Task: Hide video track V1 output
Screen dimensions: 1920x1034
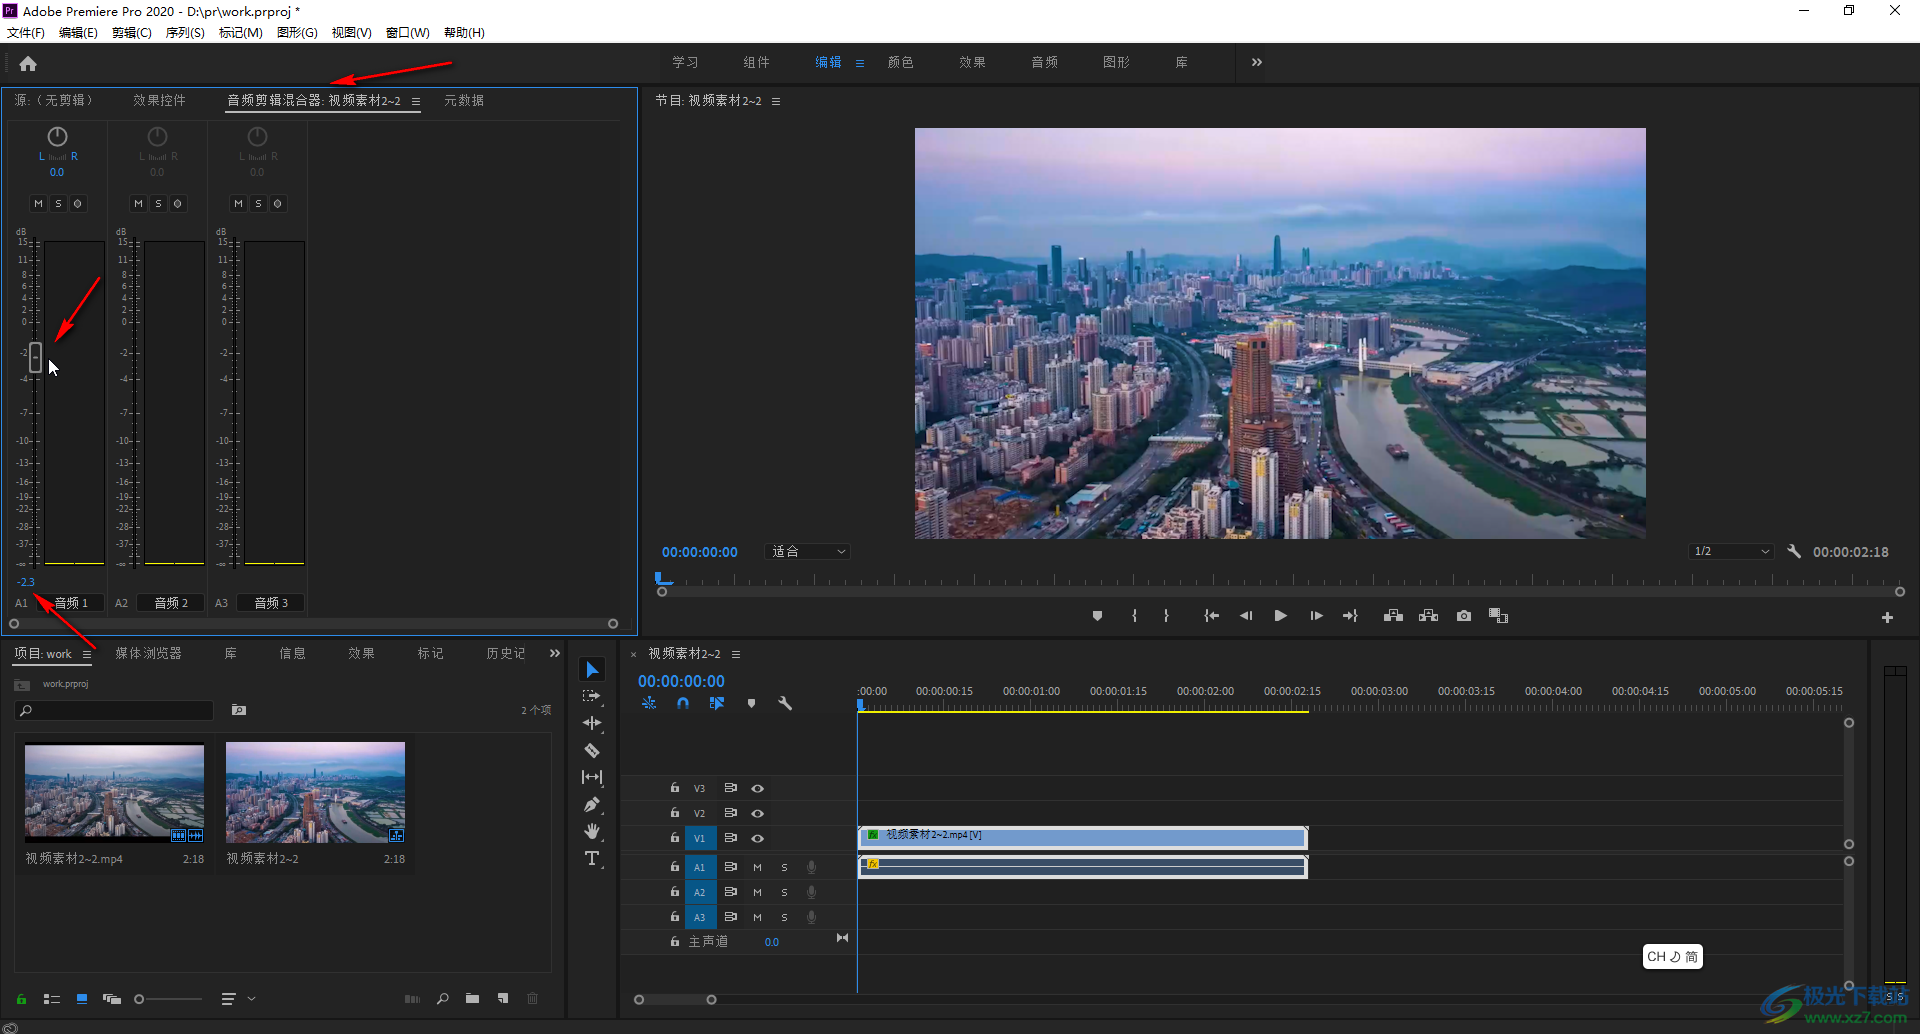Action: click(x=758, y=838)
